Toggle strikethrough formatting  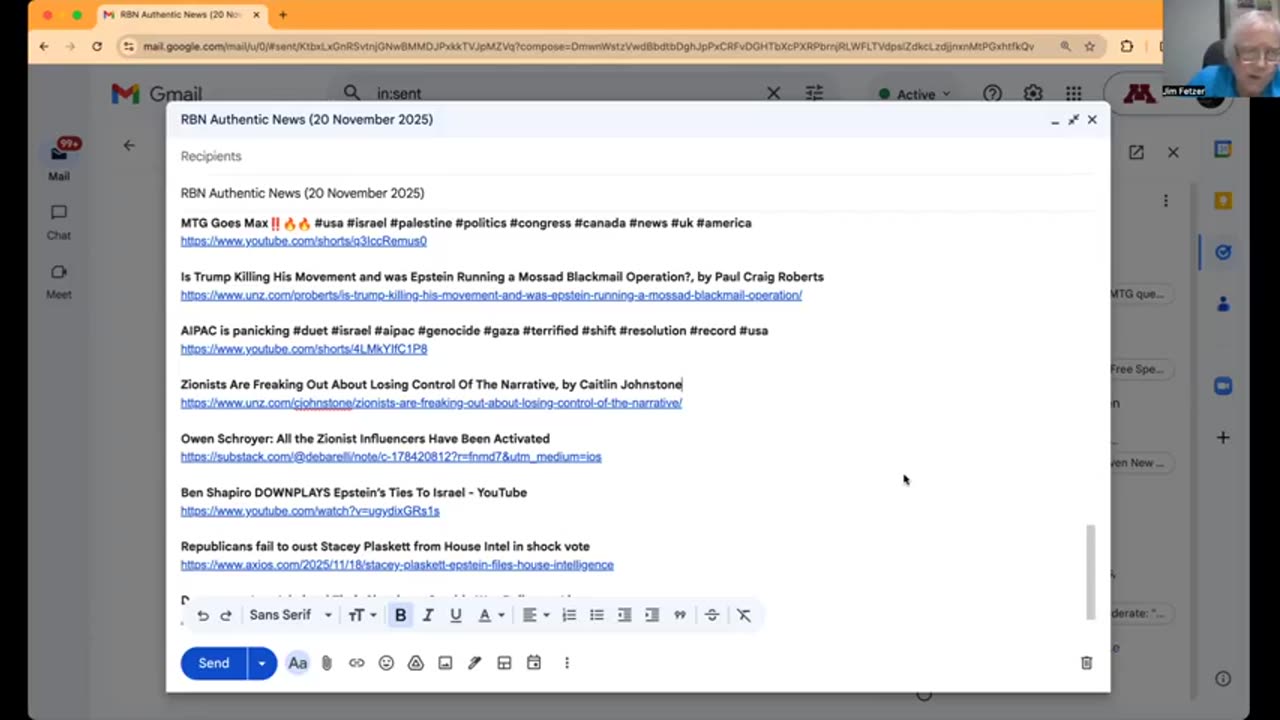712,615
